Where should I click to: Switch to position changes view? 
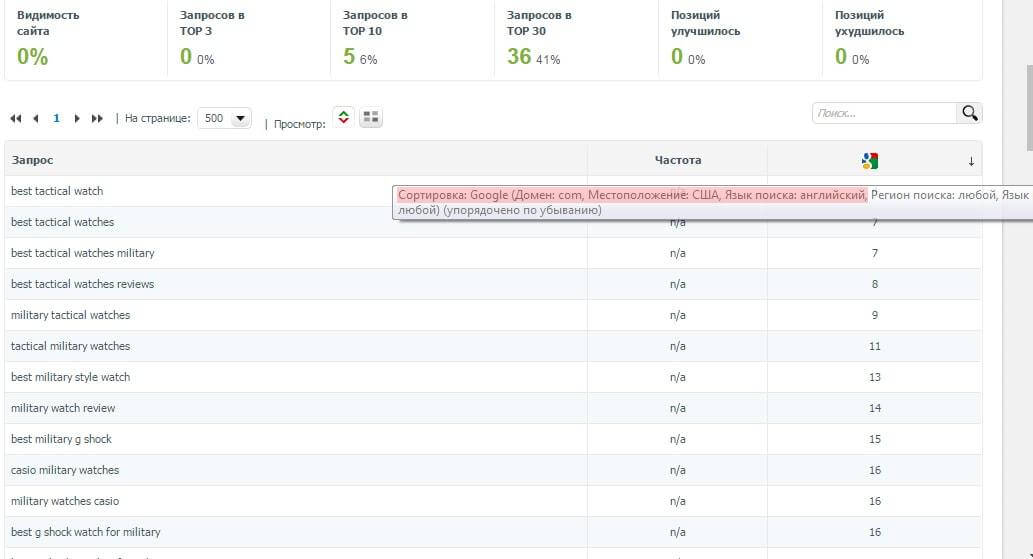[343, 117]
